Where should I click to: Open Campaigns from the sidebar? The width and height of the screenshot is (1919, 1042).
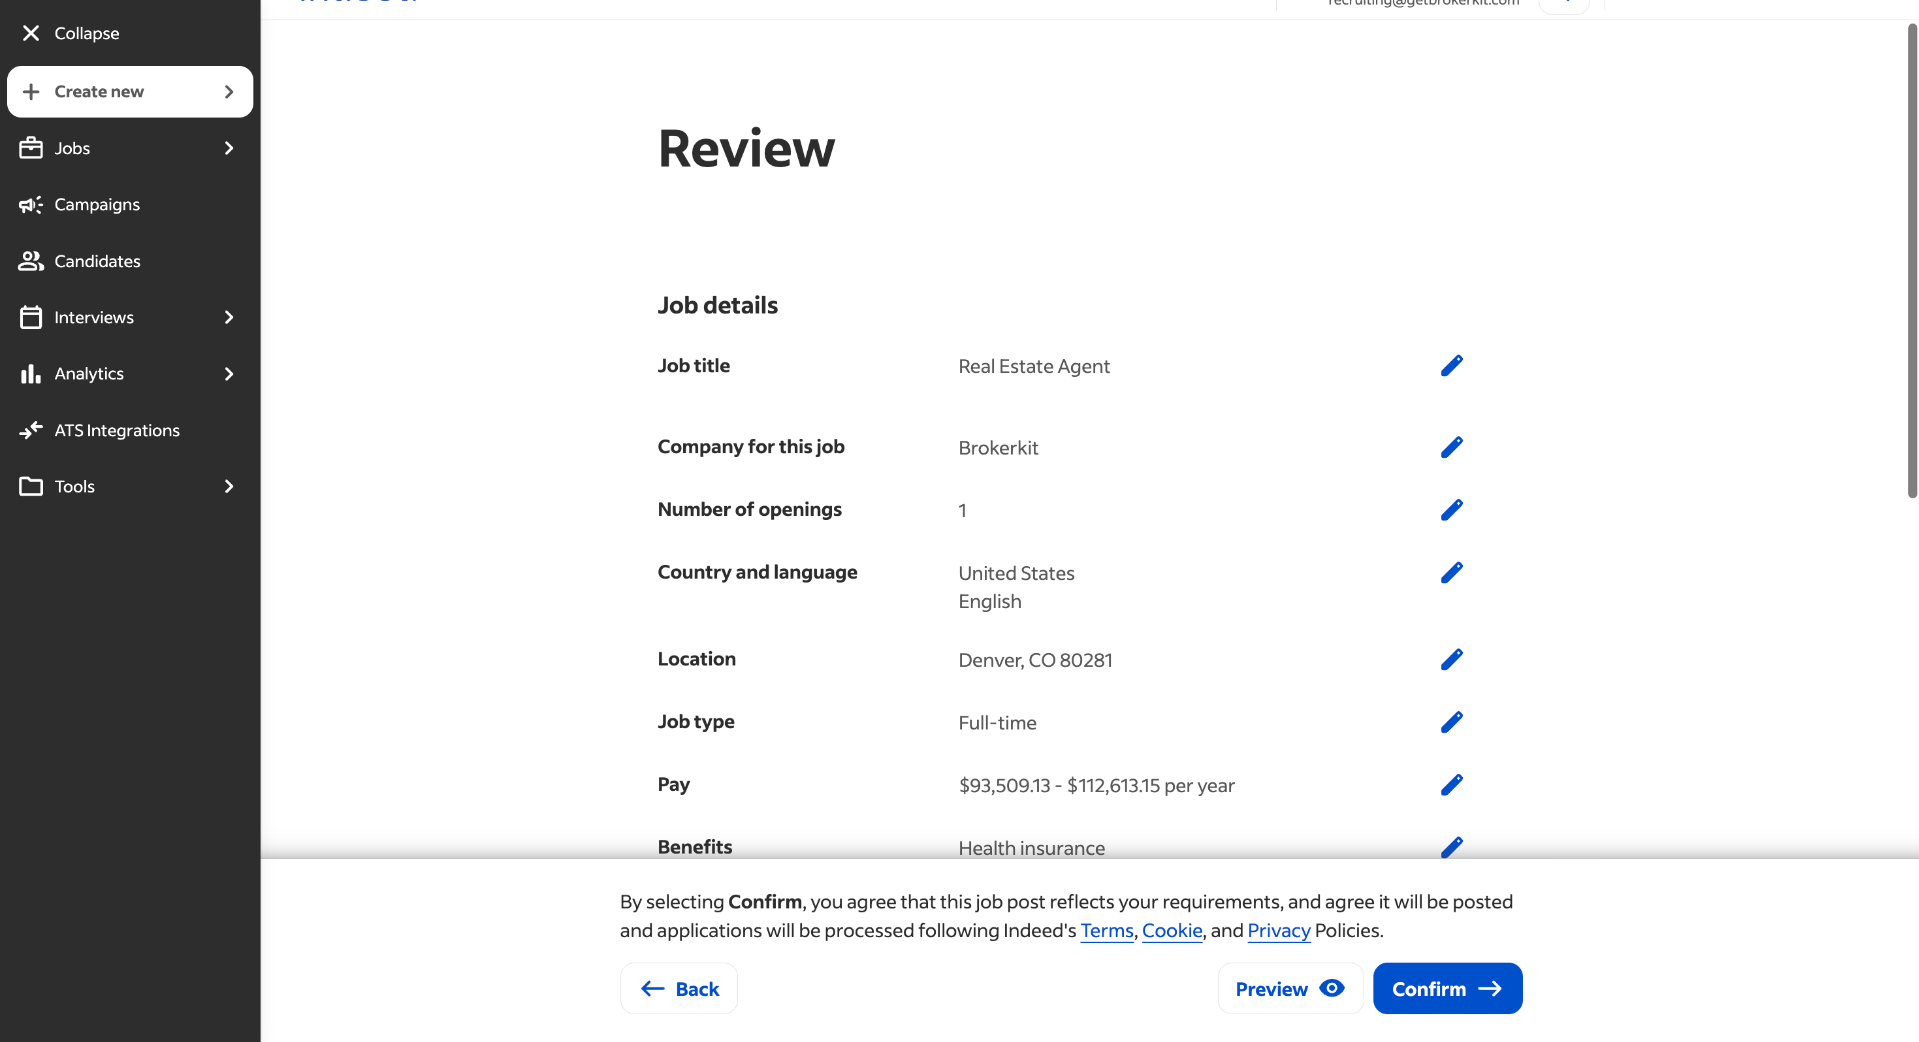(97, 204)
